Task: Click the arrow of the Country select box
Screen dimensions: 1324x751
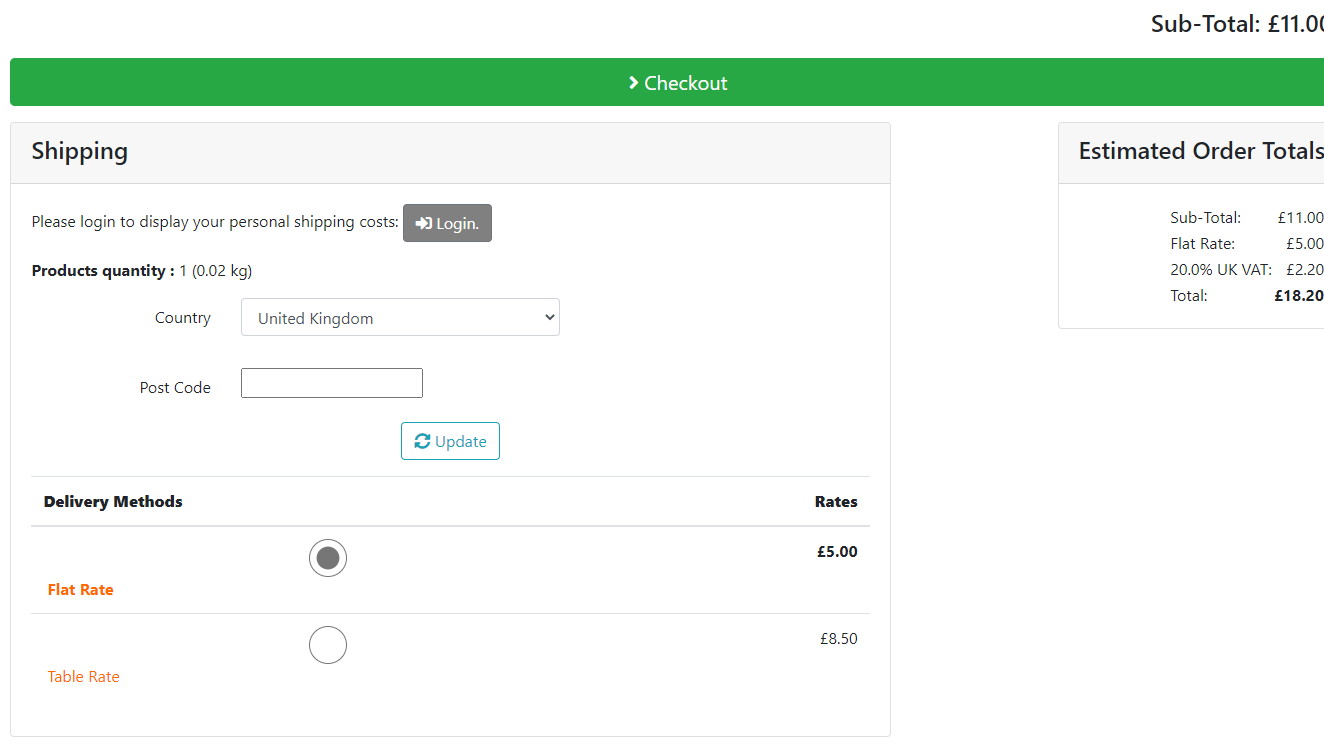Action: point(548,317)
